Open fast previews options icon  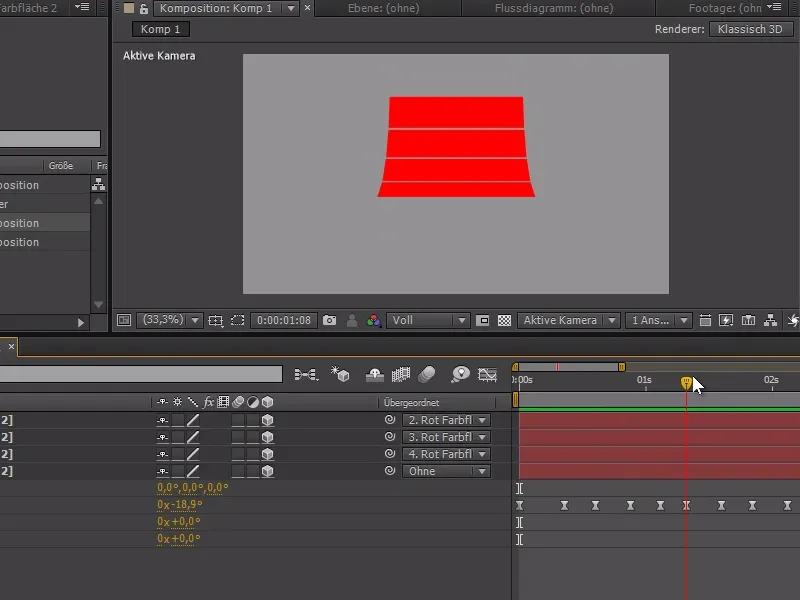(x=726, y=320)
